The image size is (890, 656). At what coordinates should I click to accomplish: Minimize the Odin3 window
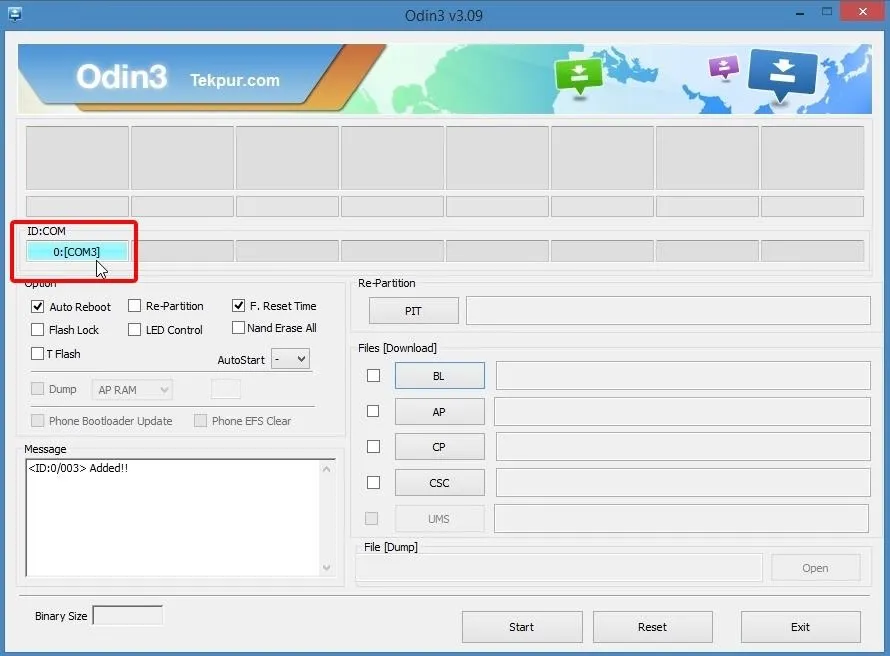[800, 12]
